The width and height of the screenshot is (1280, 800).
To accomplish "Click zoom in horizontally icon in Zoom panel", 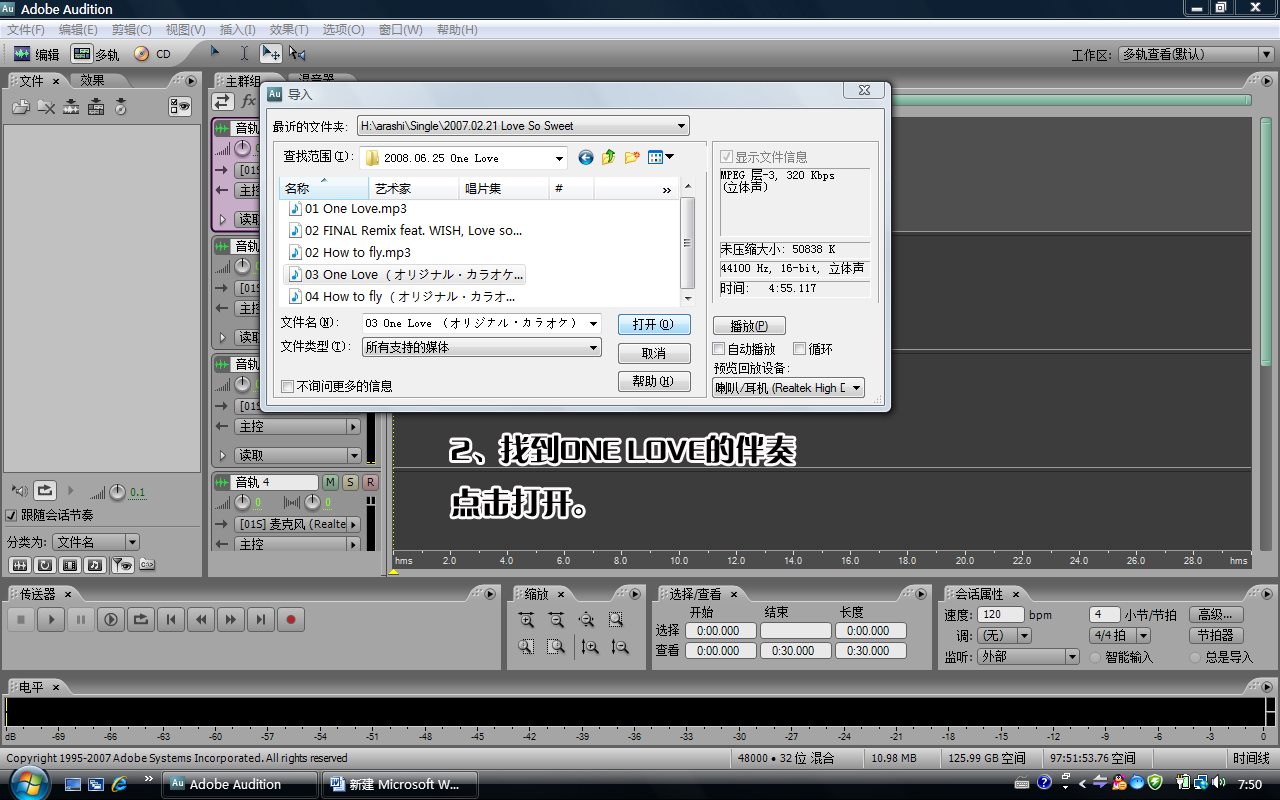I will pos(527,620).
